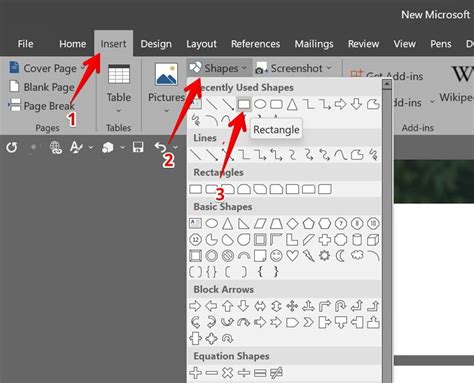Open the Mailings tab

(314, 44)
